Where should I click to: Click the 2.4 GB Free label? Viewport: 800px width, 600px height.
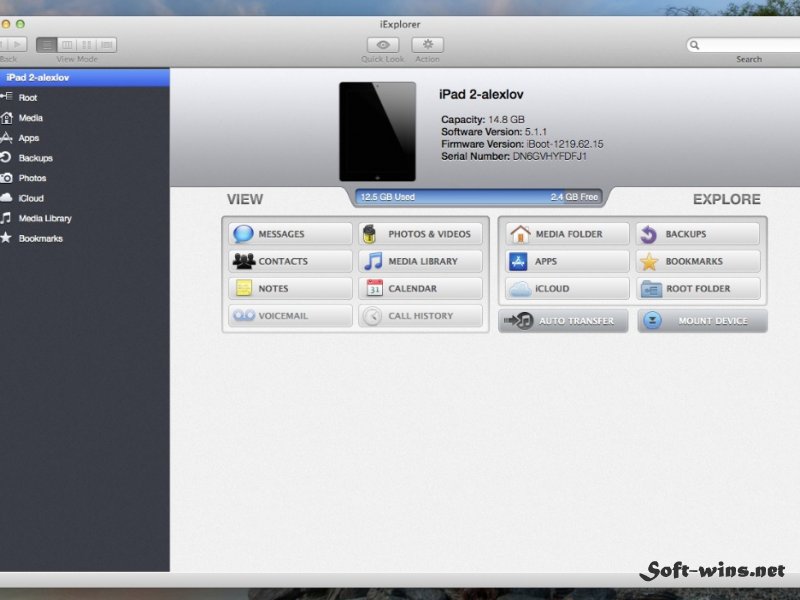(574, 197)
